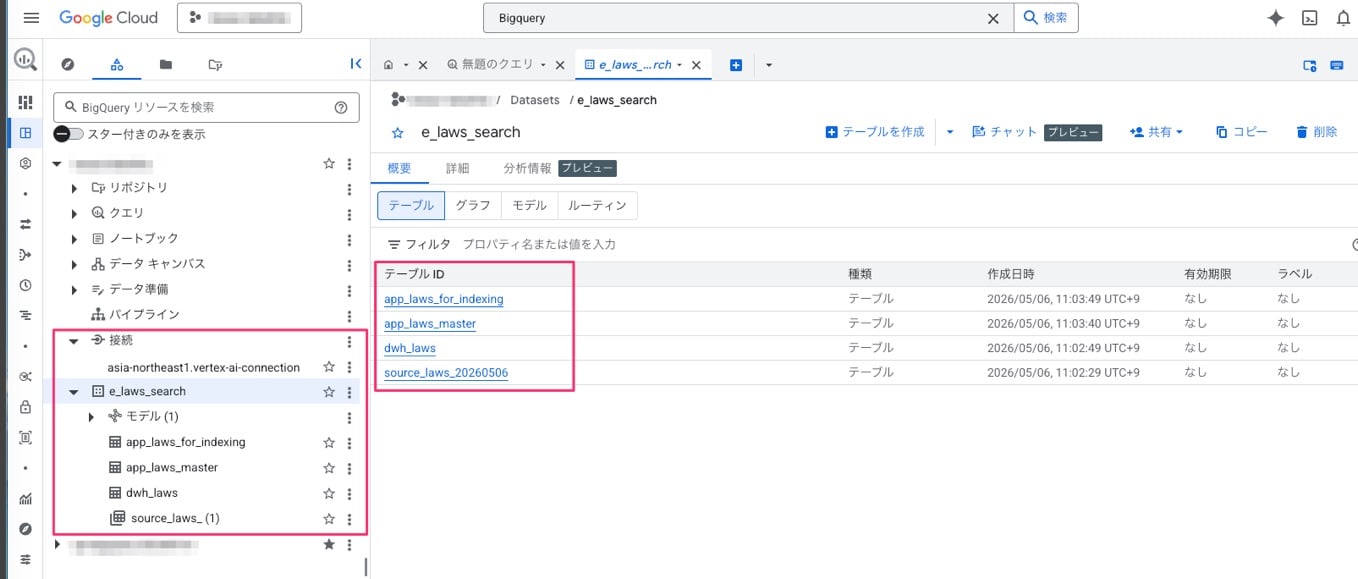The image size is (1358, 579).
Task: Expand データ準備 tree node
Action: tap(74, 290)
